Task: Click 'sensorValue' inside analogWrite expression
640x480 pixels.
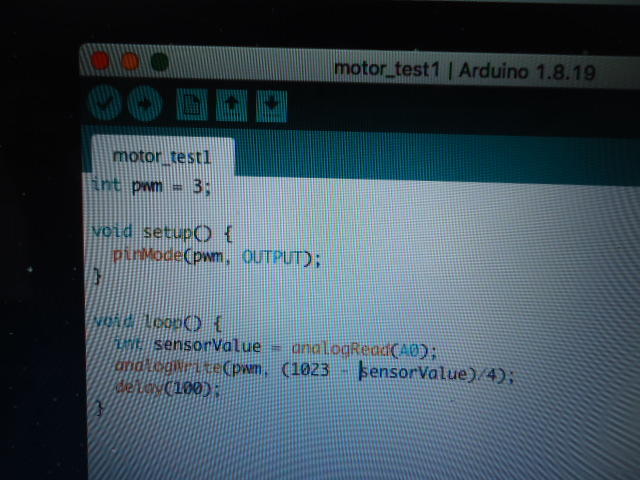Action: (x=413, y=373)
